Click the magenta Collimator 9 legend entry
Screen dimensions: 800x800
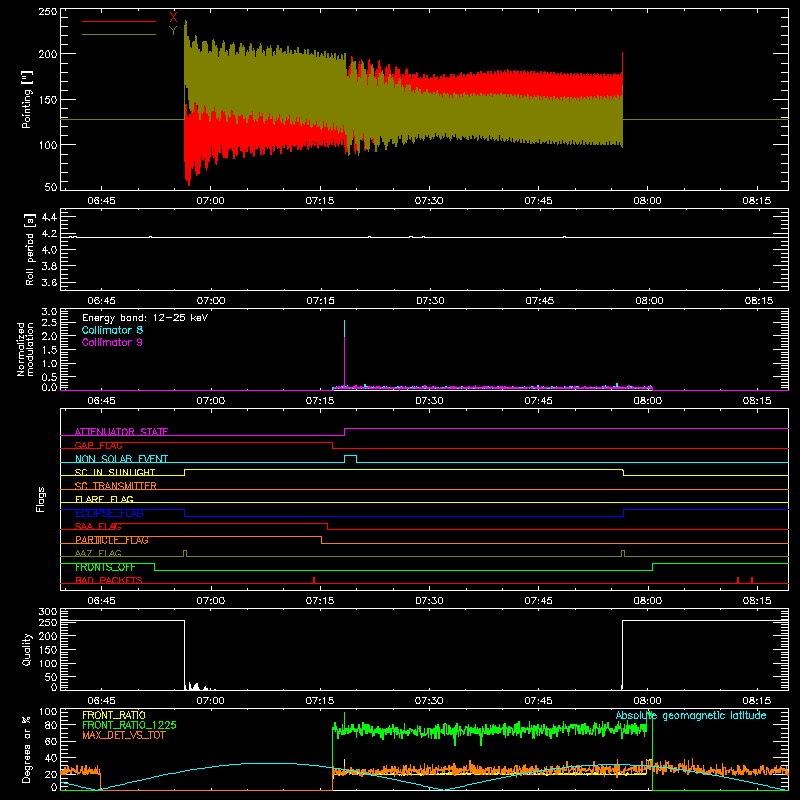[x=112, y=342]
